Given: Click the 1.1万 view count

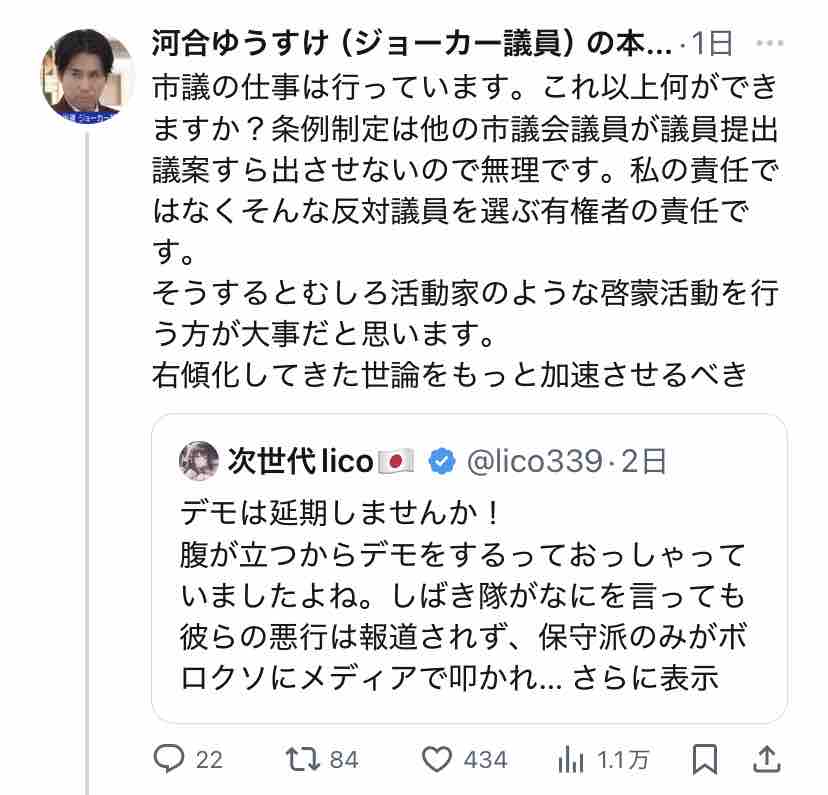Looking at the screenshot, I should tap(623, 760).
